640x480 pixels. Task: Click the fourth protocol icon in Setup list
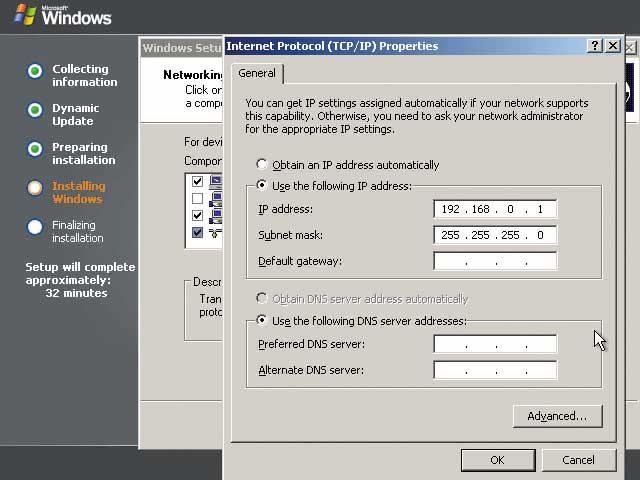[216, 233]
